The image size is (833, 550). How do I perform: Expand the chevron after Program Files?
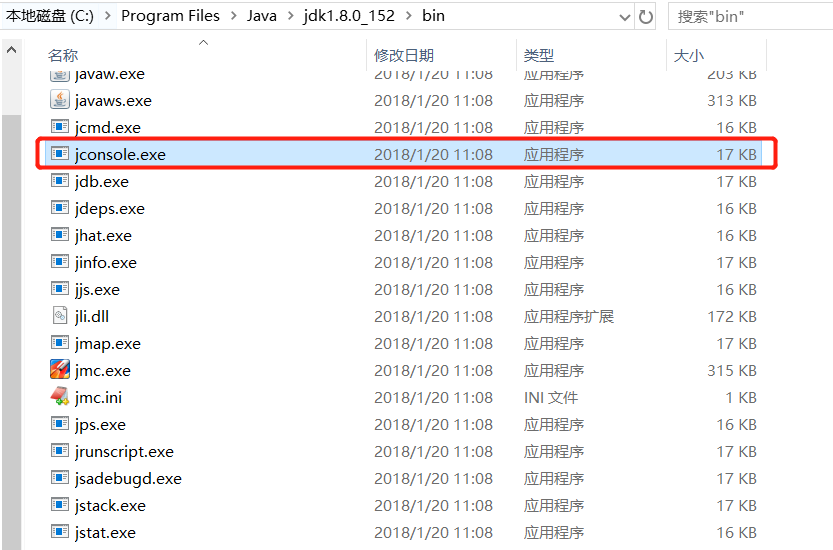234,16
